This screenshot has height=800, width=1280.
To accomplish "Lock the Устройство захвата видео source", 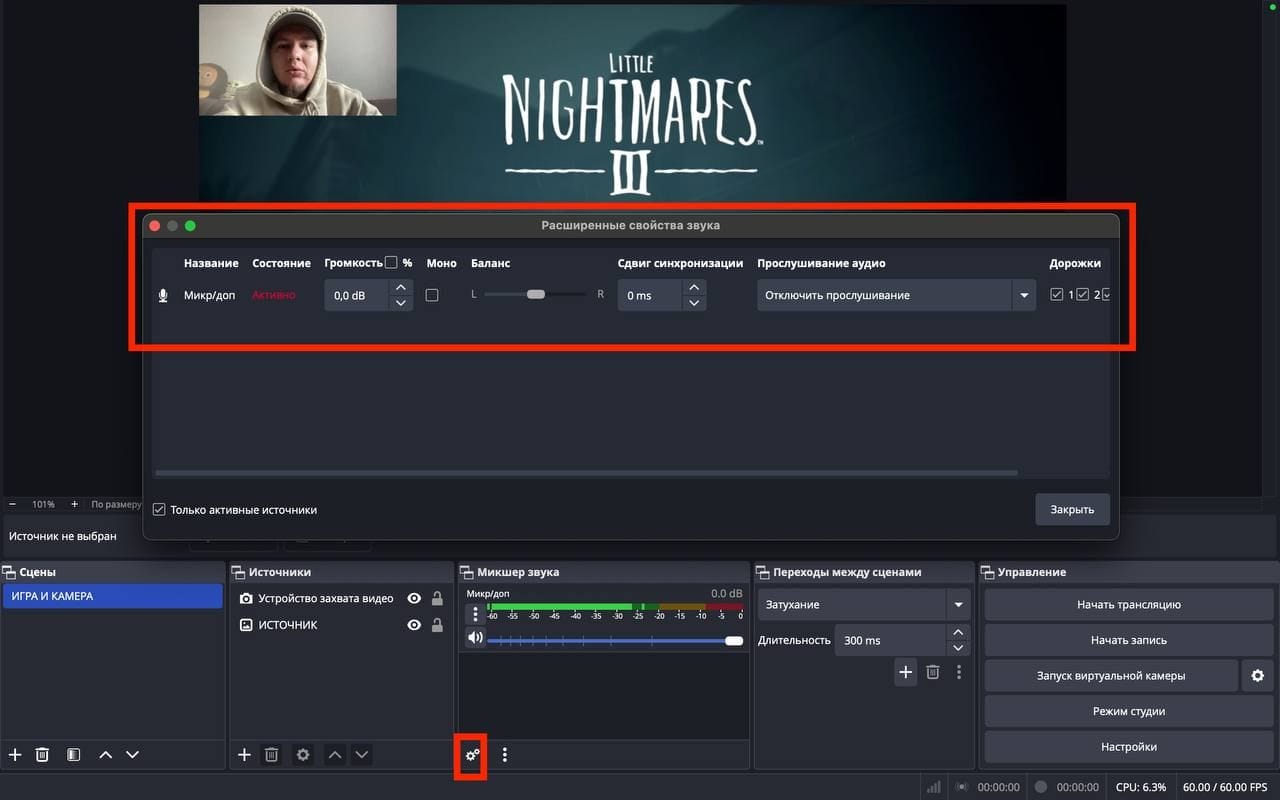I will pyautogui.click(x=437, y=599).
